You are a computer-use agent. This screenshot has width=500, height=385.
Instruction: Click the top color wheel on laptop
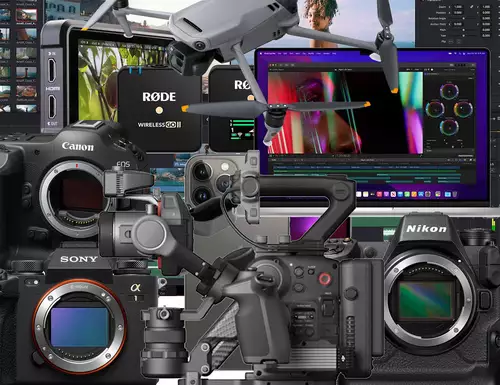[449, 91]
